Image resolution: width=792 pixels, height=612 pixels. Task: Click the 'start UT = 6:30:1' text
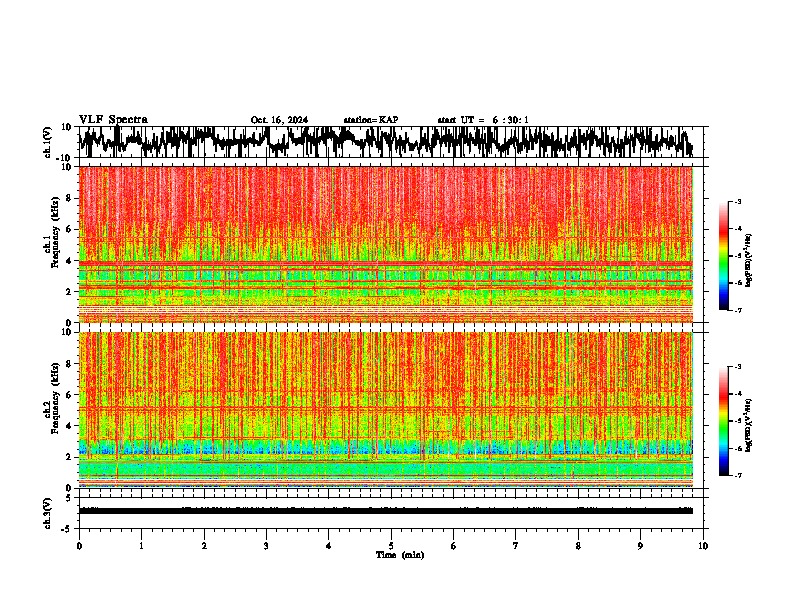click(x=483, y=120)
